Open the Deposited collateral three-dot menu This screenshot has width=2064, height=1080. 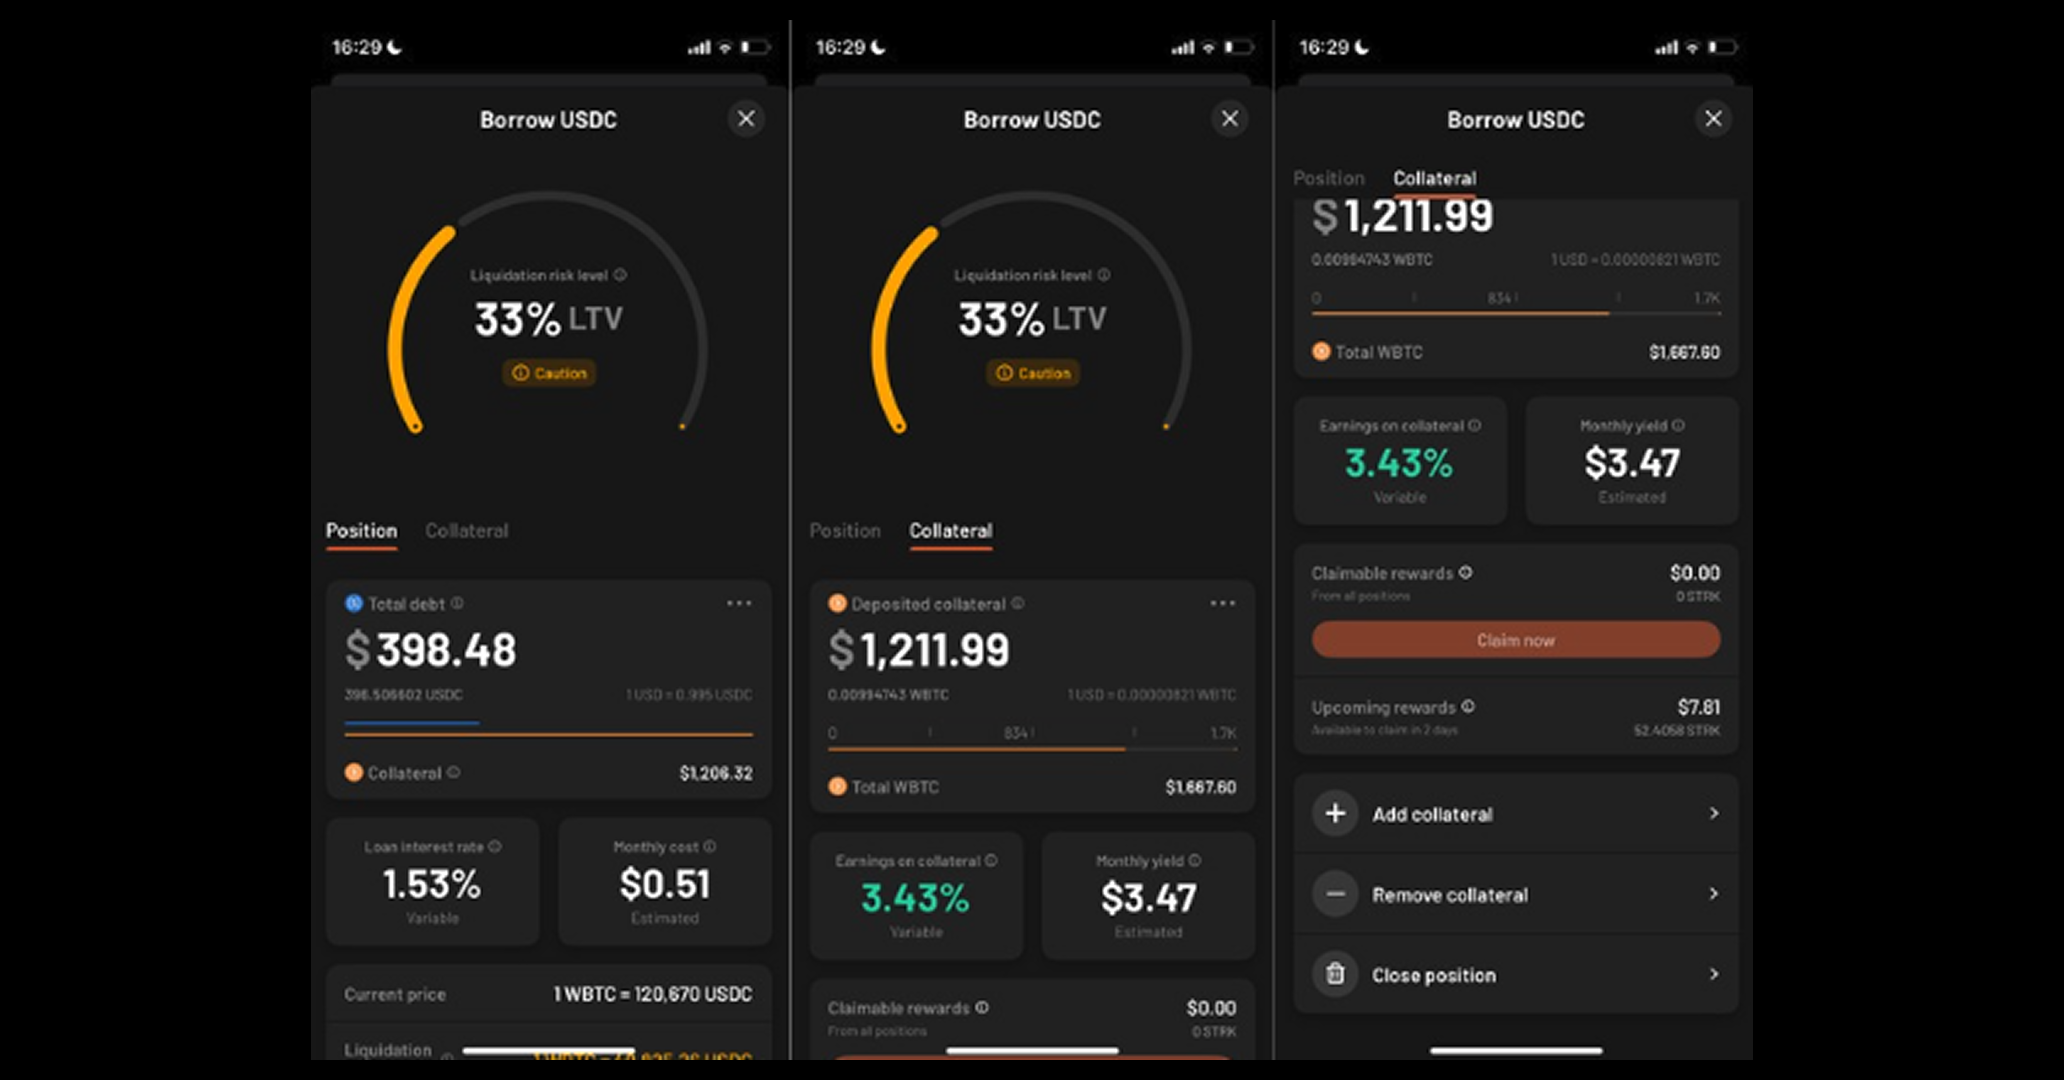tap(1223, 603)
